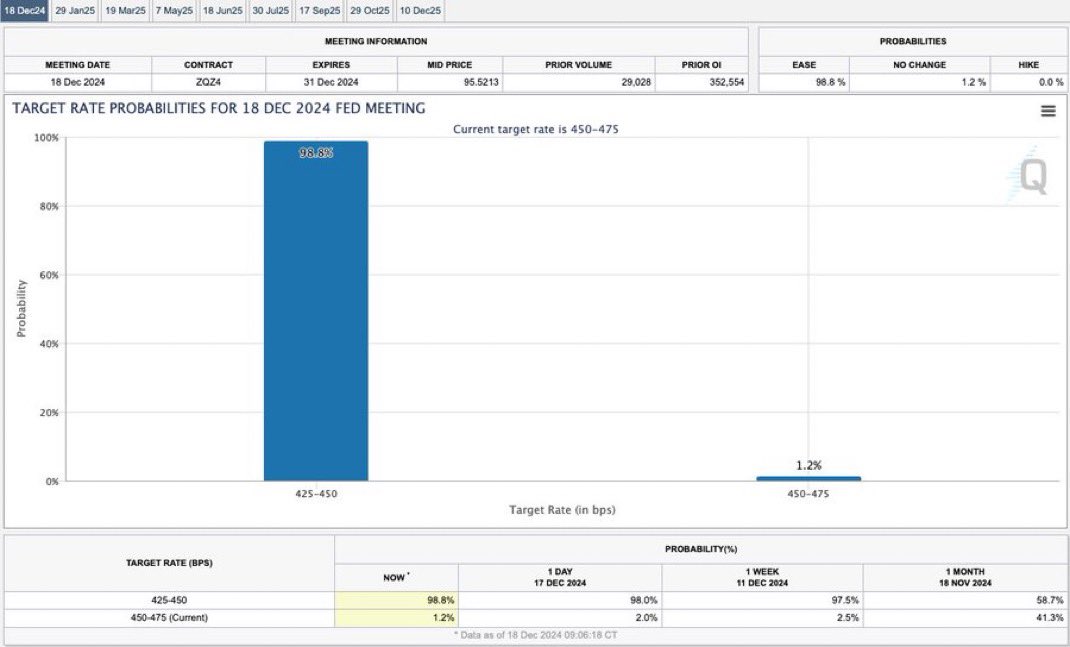
Task: Click the EXPIRES column header
Action: click(x=331, y=65)
